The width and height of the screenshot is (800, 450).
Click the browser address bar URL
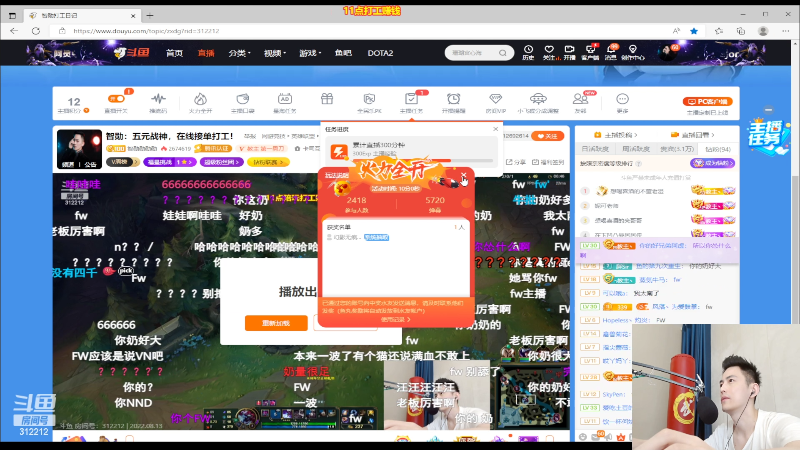coord(146,31)
